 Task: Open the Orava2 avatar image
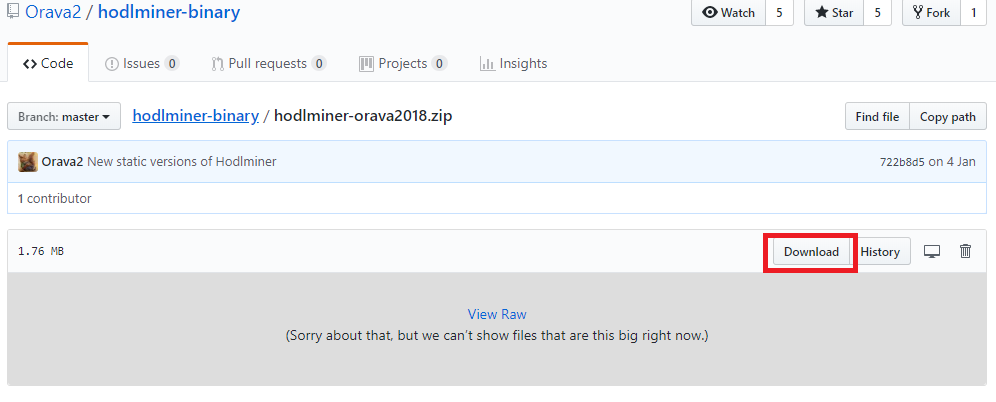(28, 162)
